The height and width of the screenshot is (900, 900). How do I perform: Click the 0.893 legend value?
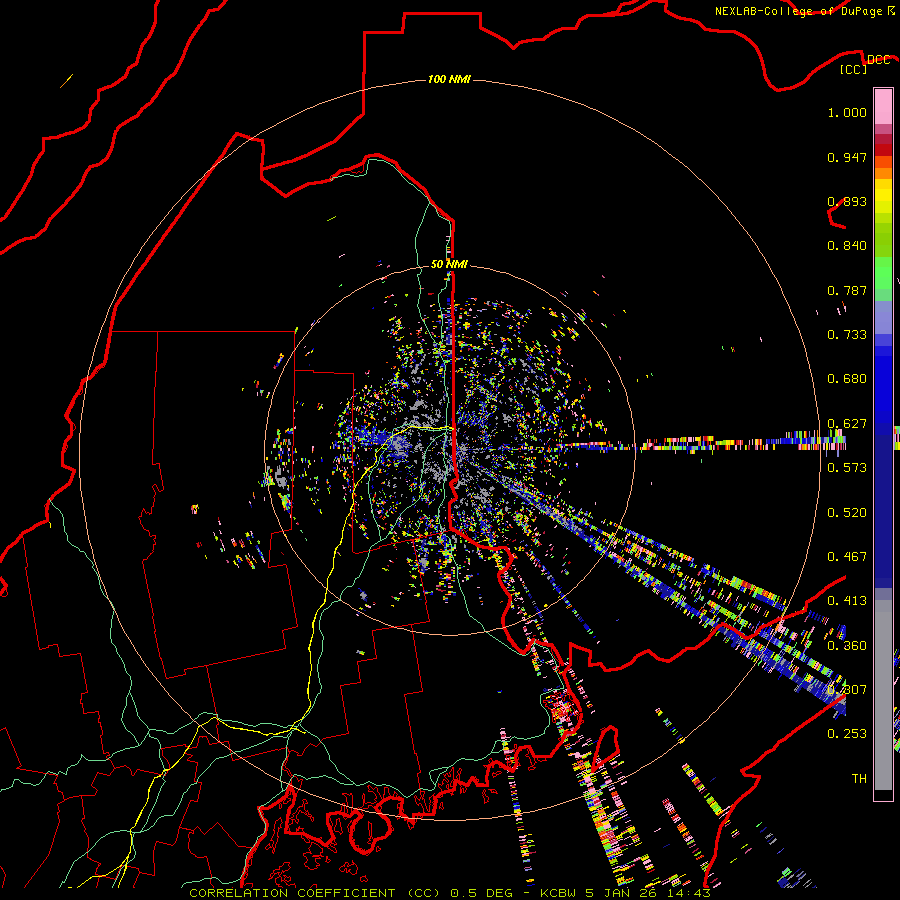tap(847, 201)
